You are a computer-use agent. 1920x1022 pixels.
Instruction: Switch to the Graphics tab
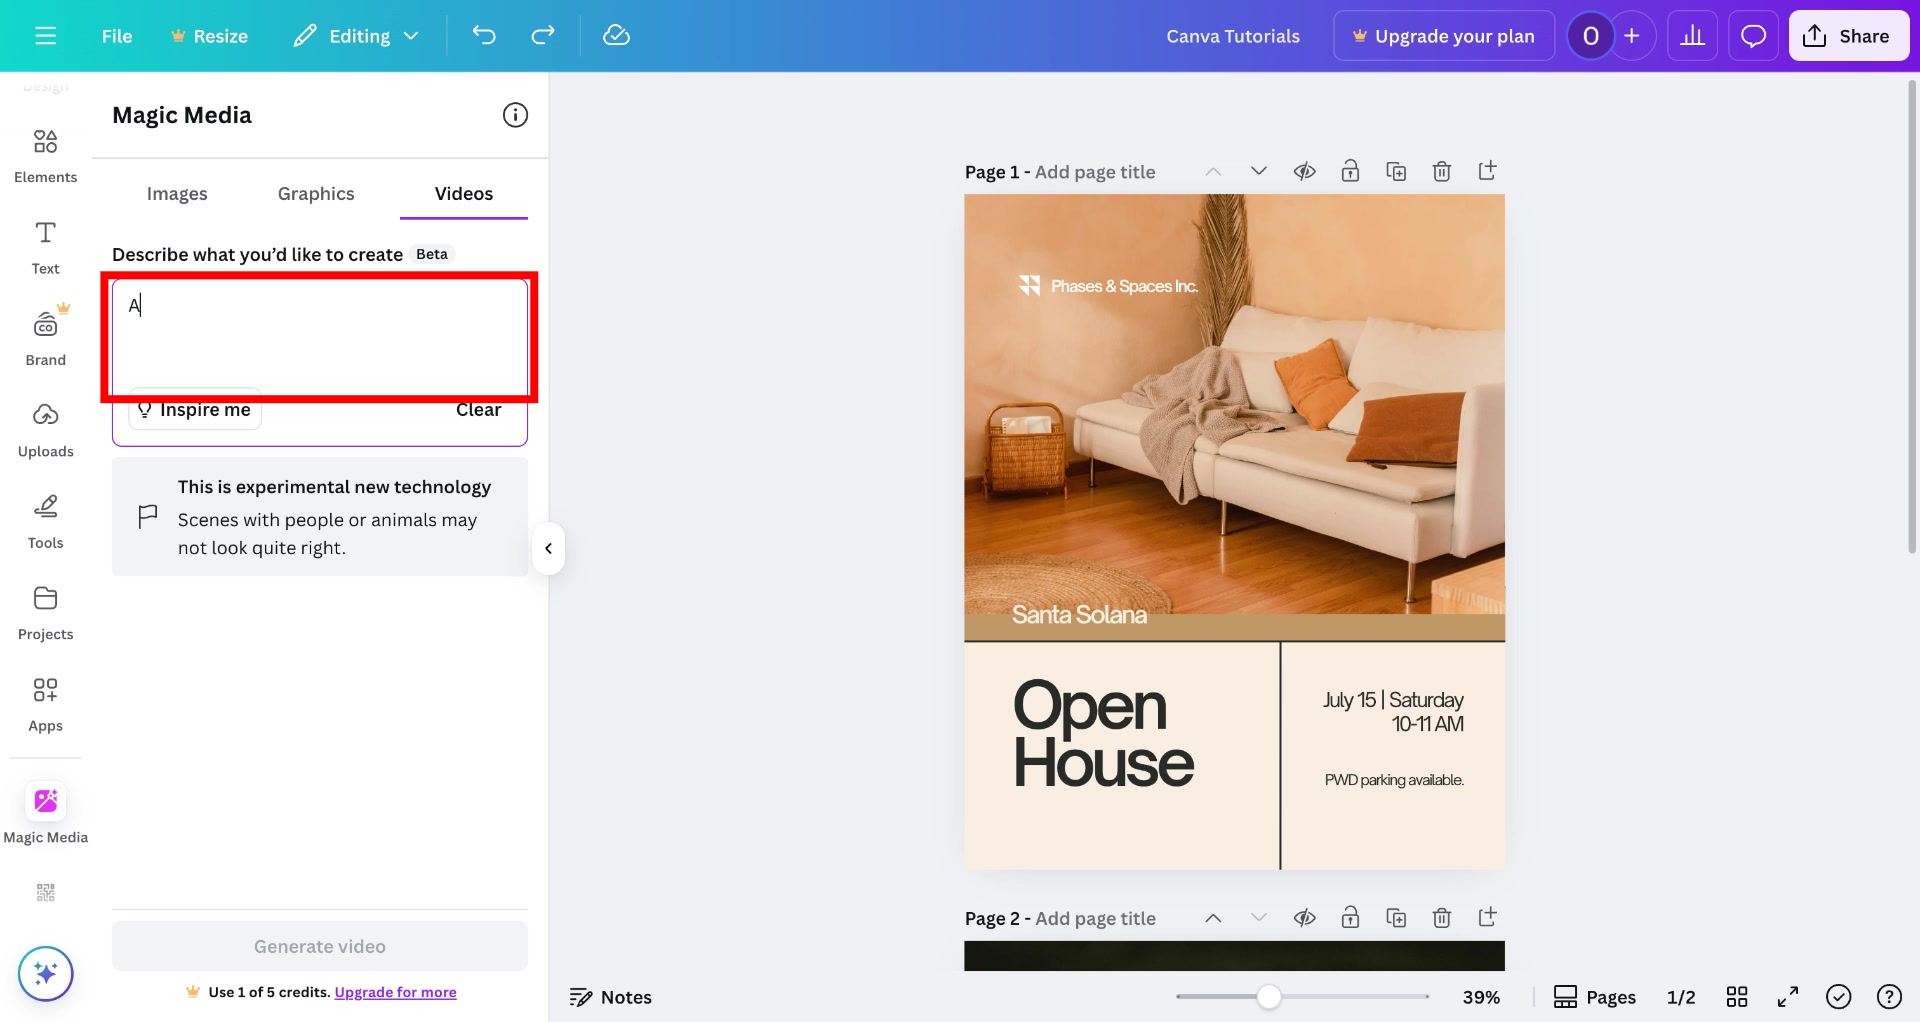point(316,193)
